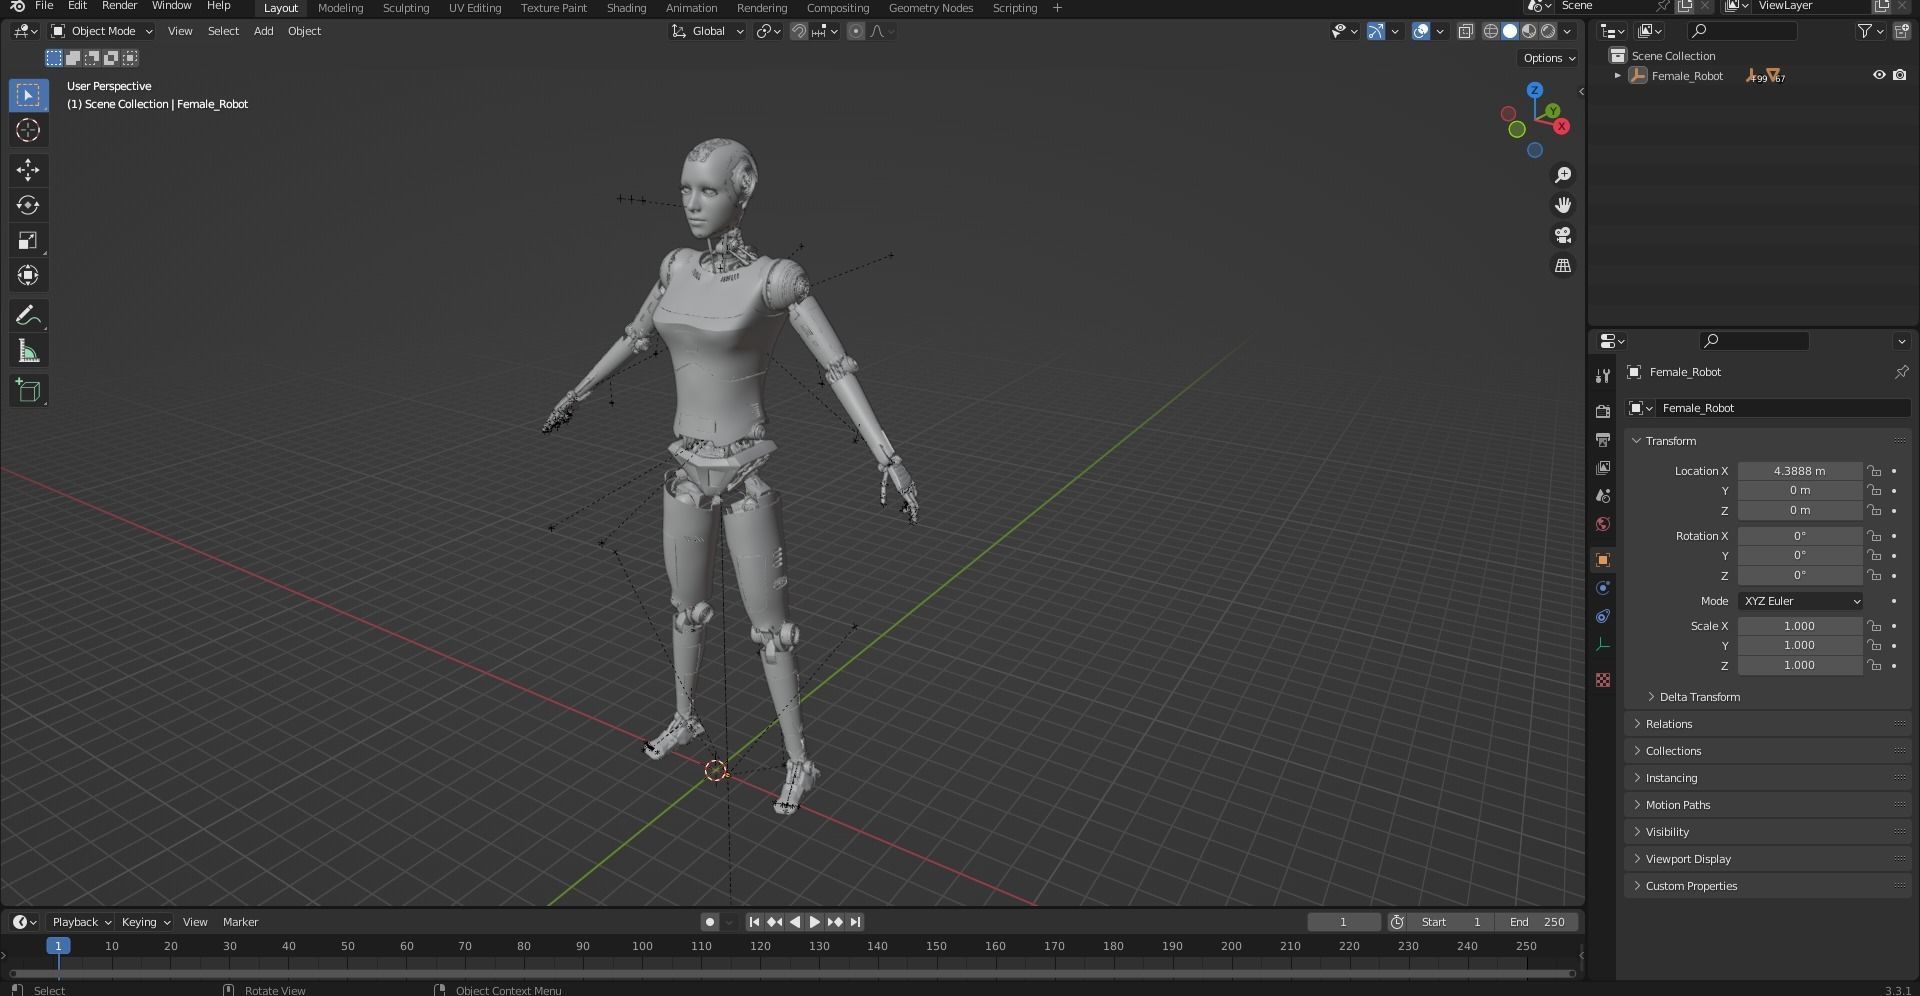
Task: Open the Scene properties tab
Action: 1603,495
